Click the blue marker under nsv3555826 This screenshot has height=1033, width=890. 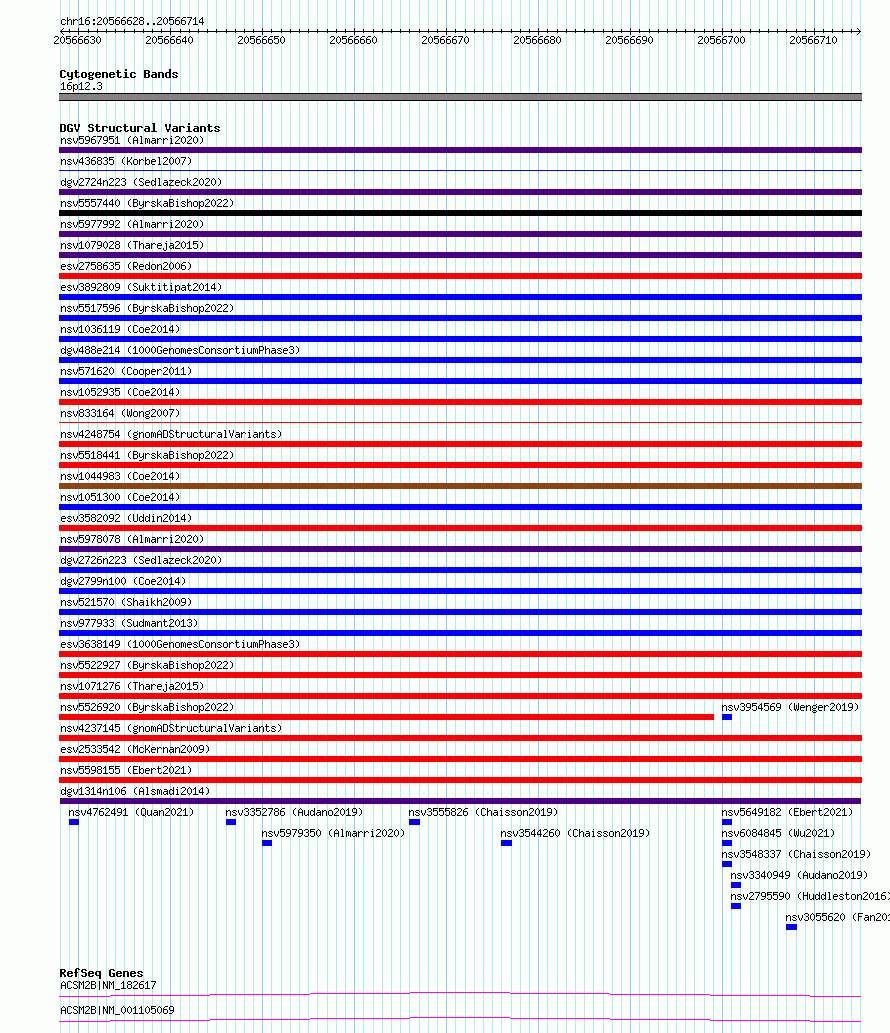[x=414, y=822]
